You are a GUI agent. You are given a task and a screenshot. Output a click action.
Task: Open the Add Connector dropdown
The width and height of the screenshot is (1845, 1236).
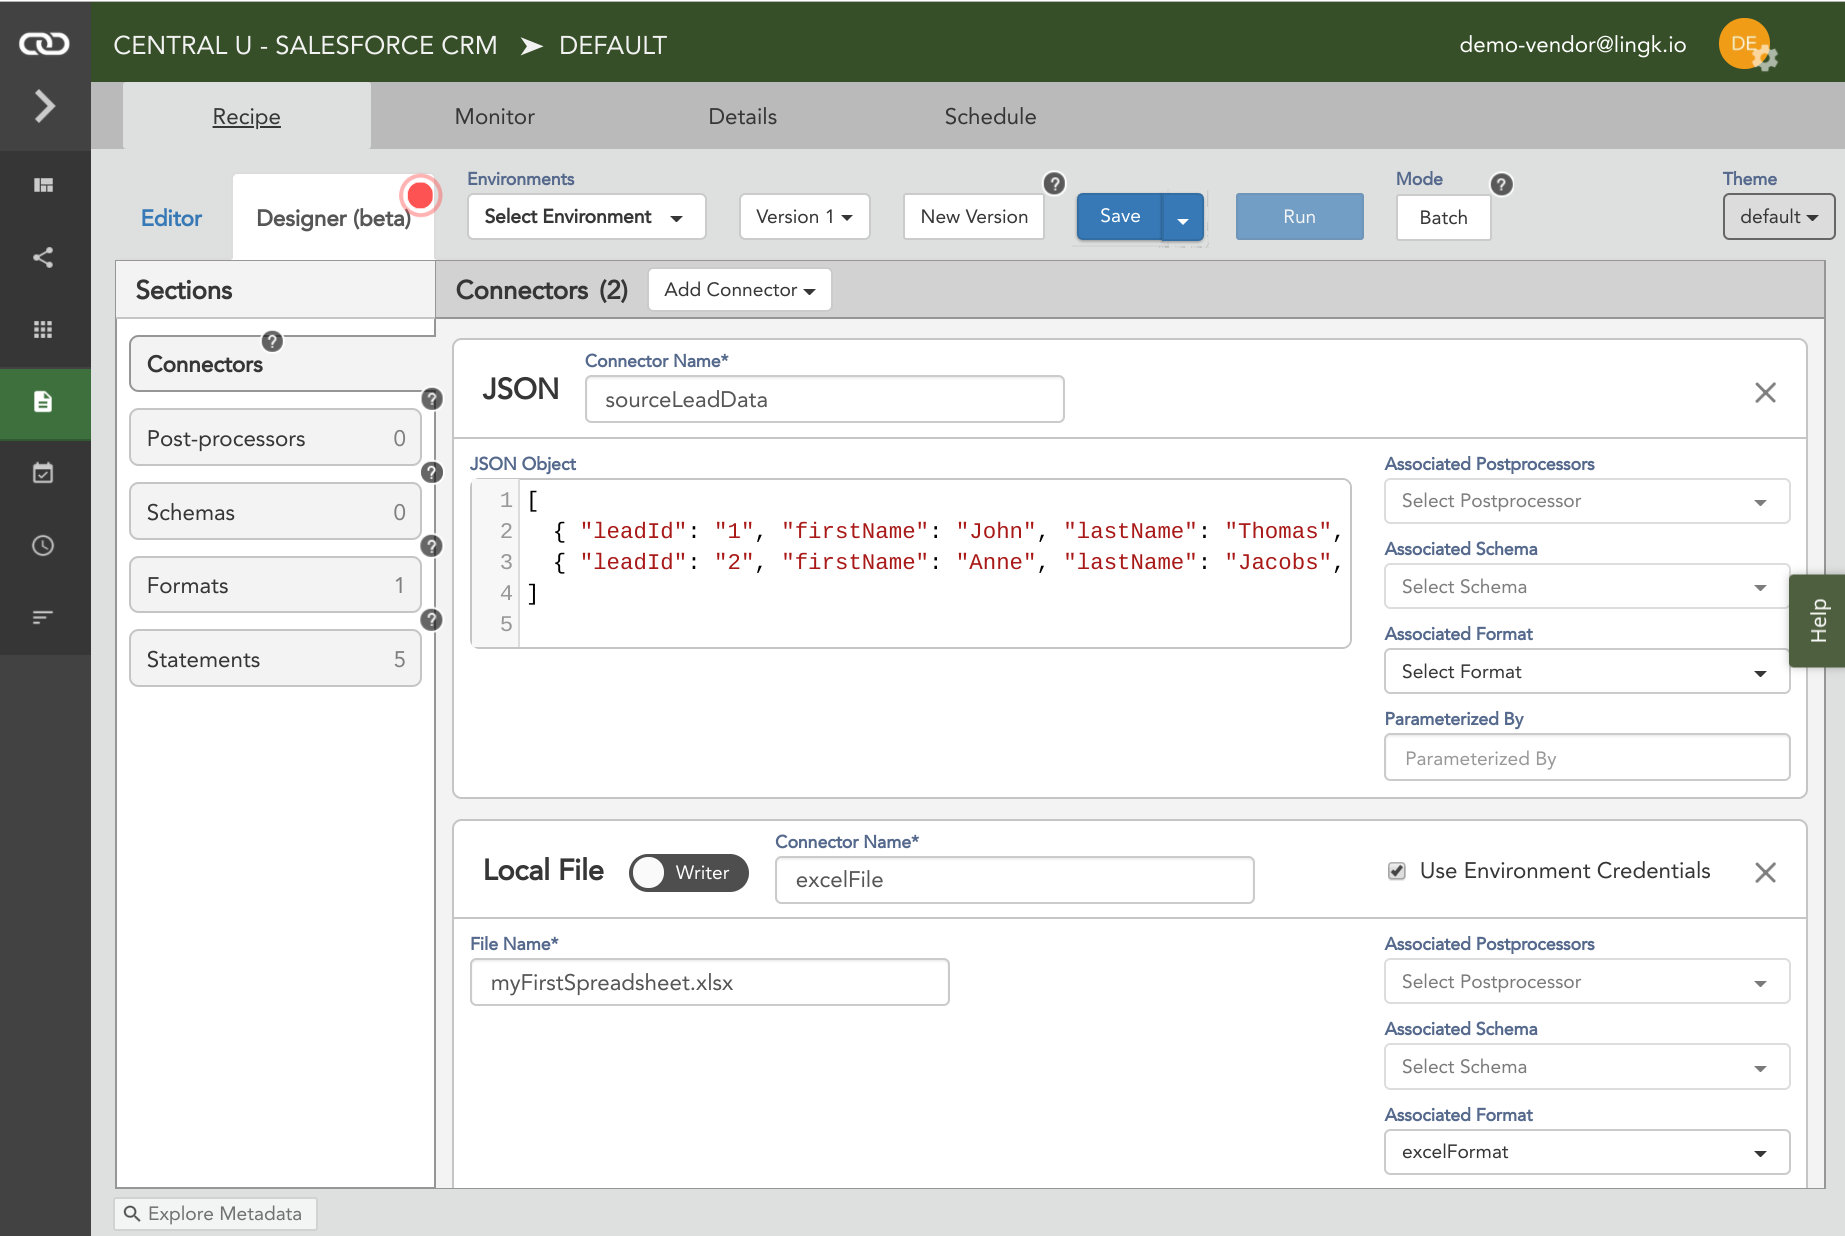(x=739, y=290)
